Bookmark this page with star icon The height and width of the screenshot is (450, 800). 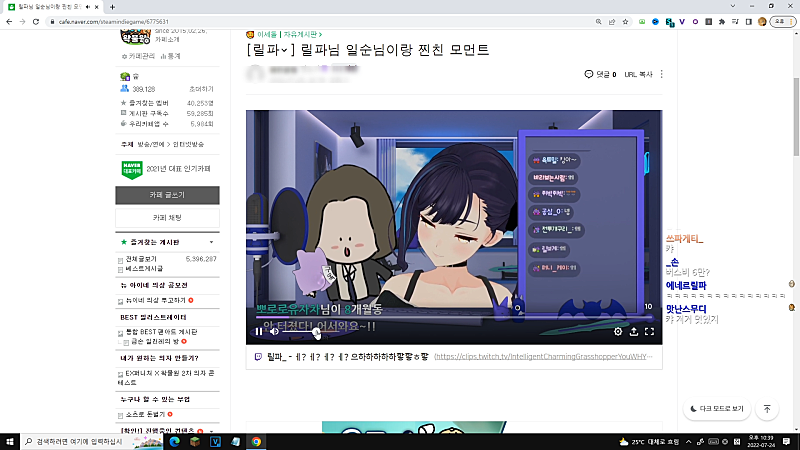click(625, 21)
